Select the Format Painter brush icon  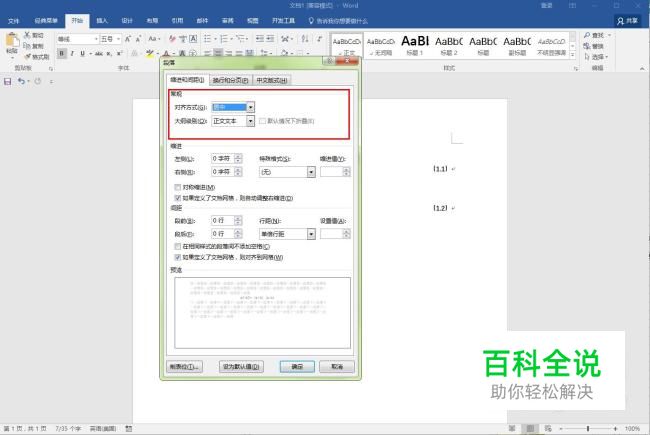28,56
